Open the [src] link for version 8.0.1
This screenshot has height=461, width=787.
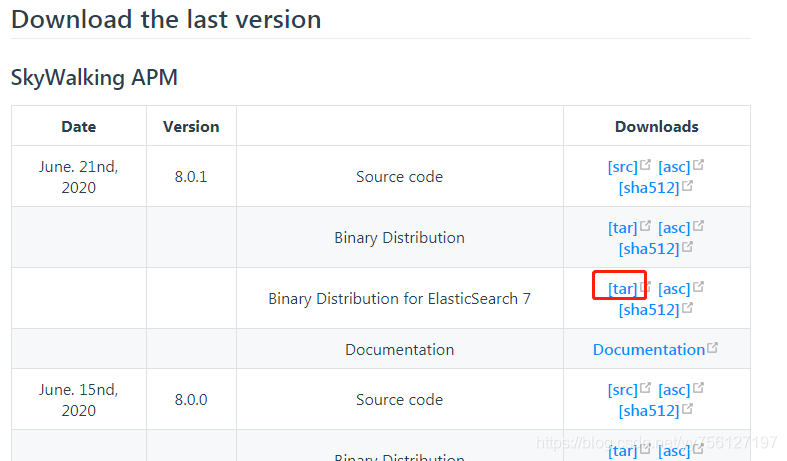click(x=622, y=166)
